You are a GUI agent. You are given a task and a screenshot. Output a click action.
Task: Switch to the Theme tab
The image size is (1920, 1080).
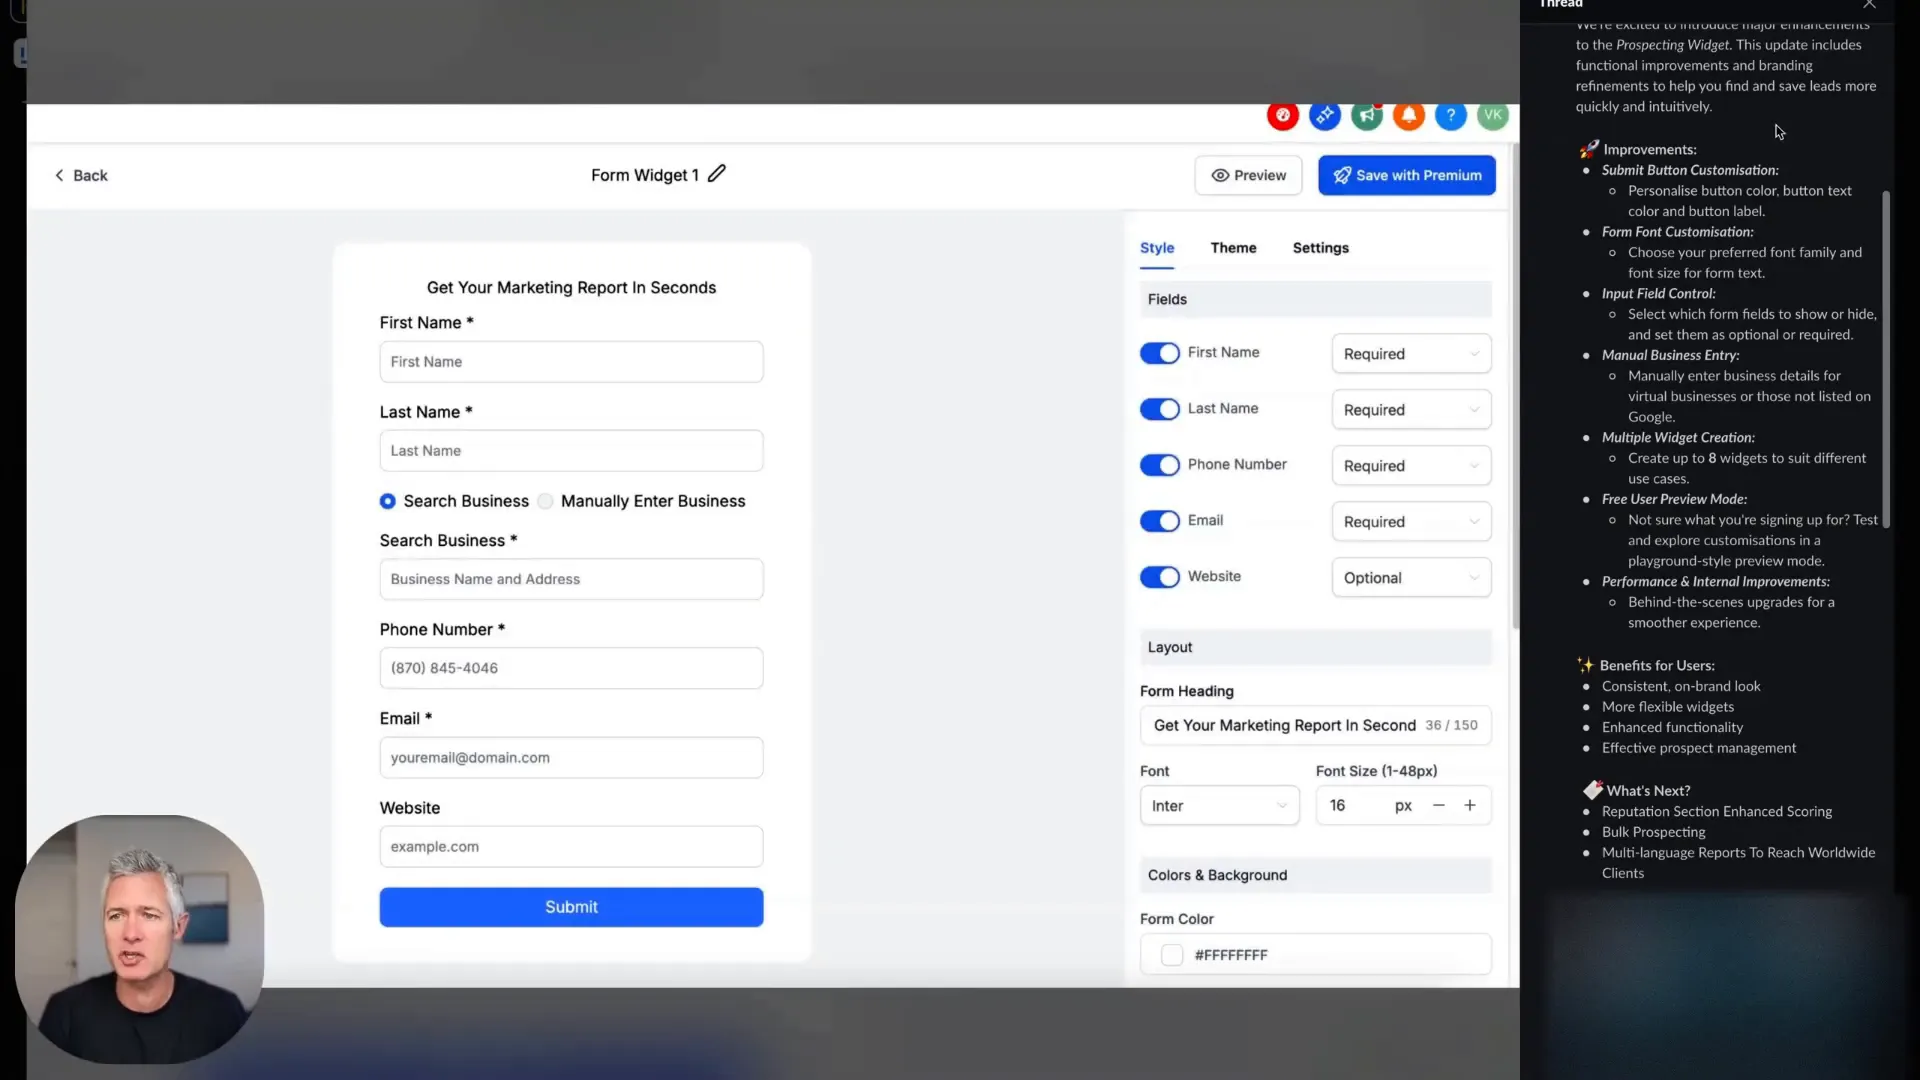pyautogui.click(x=1233, y=248)
